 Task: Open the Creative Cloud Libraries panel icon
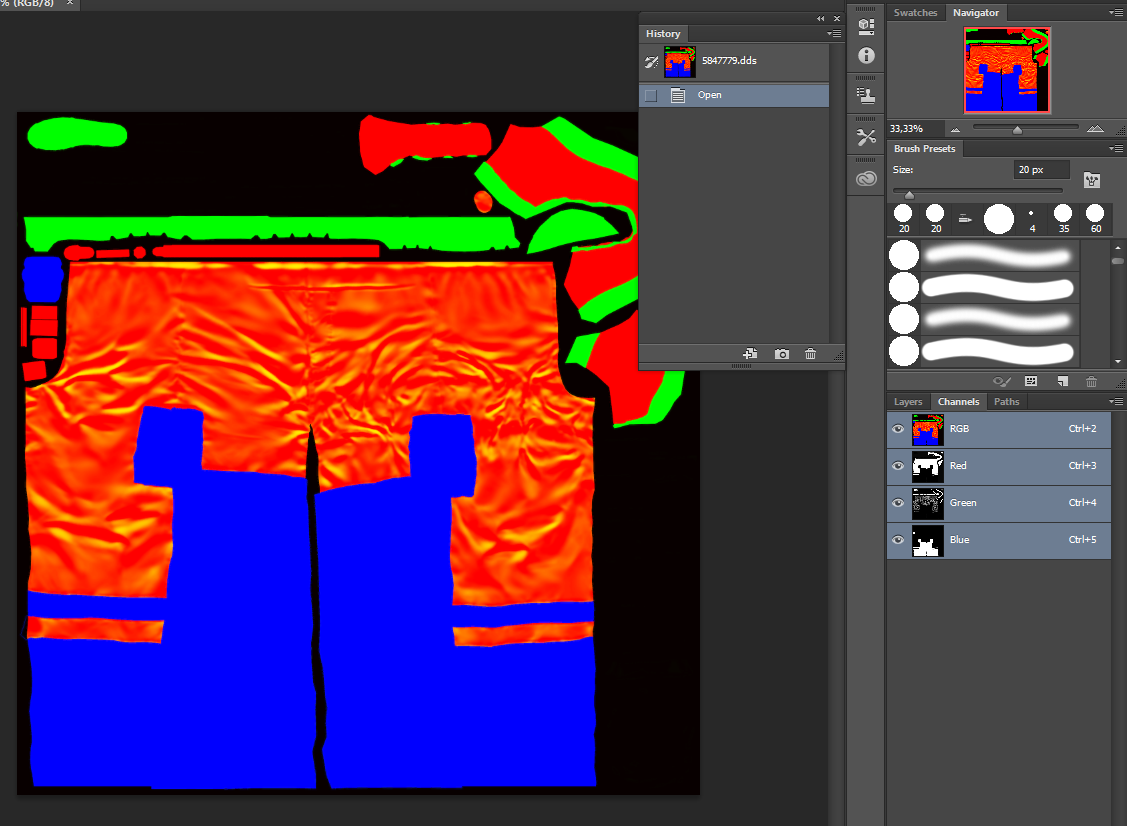coord(866,179)
